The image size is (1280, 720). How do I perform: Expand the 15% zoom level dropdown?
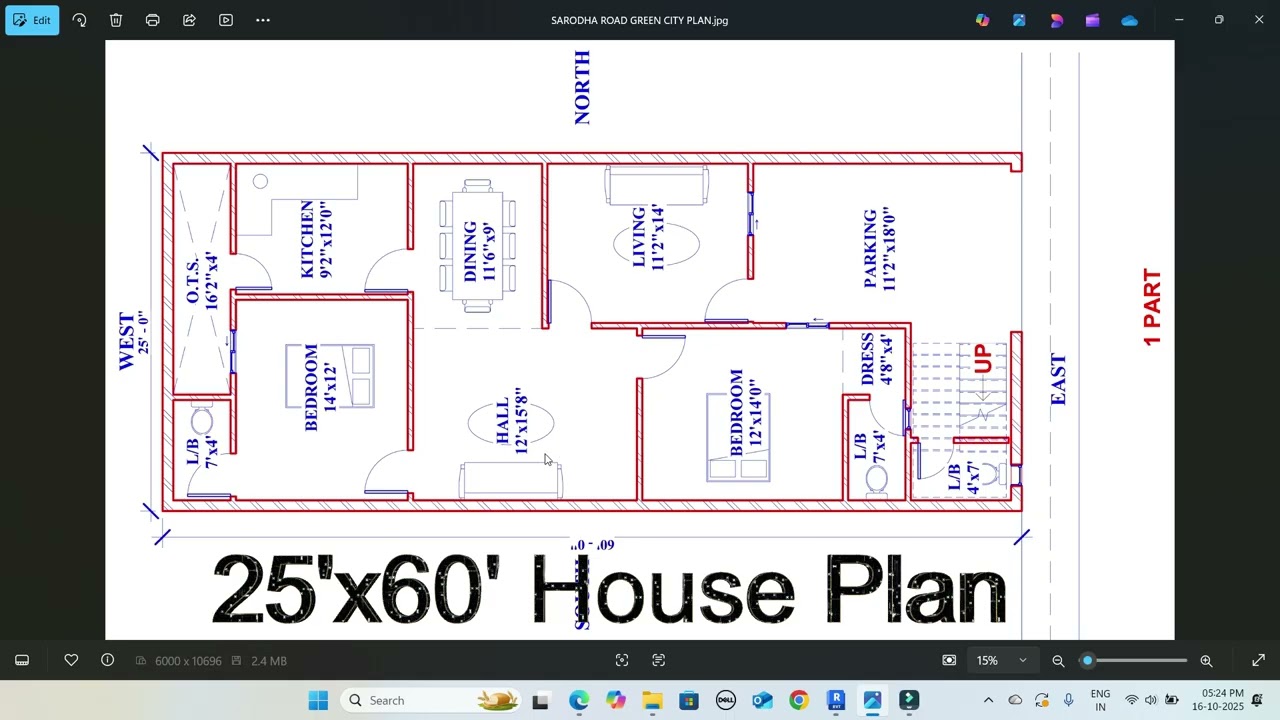1002,660
